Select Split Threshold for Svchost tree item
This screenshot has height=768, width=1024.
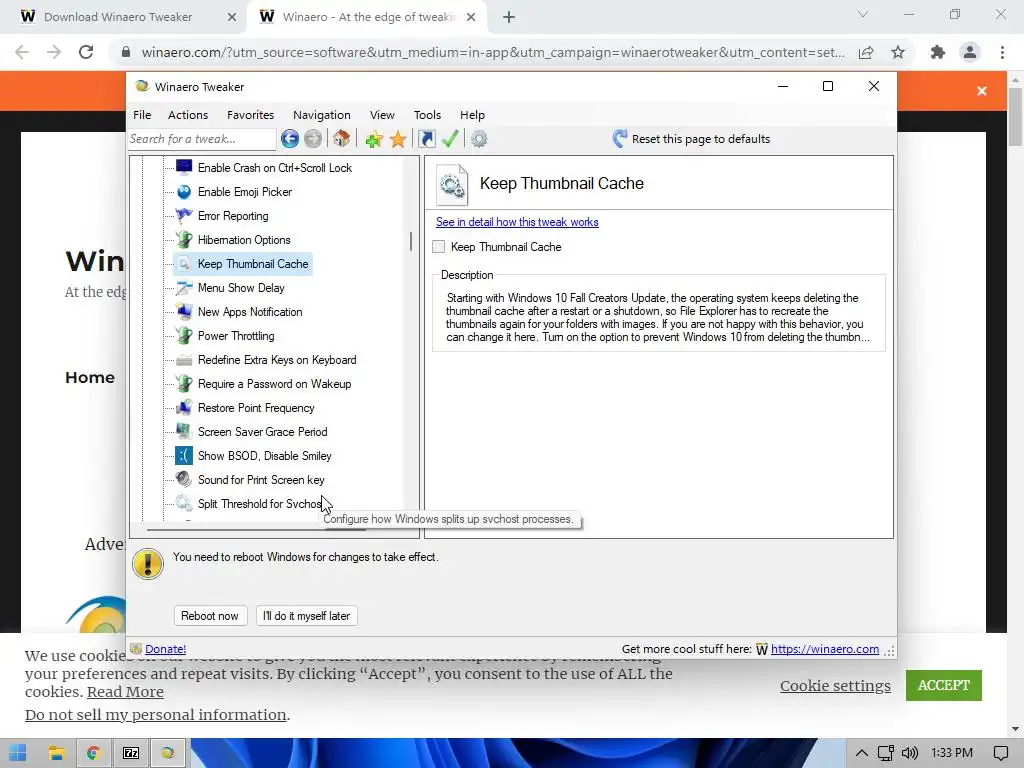260,504
